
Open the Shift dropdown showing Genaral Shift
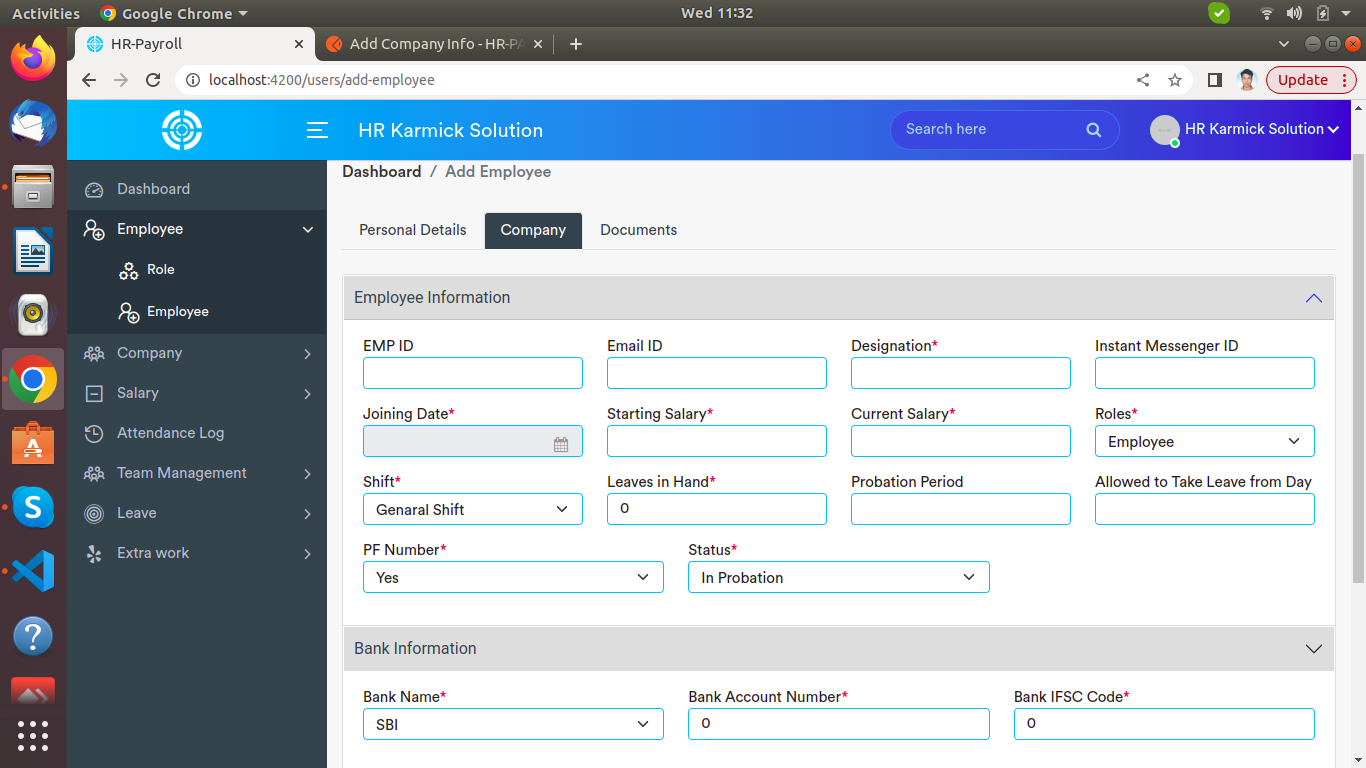point(472,510)
